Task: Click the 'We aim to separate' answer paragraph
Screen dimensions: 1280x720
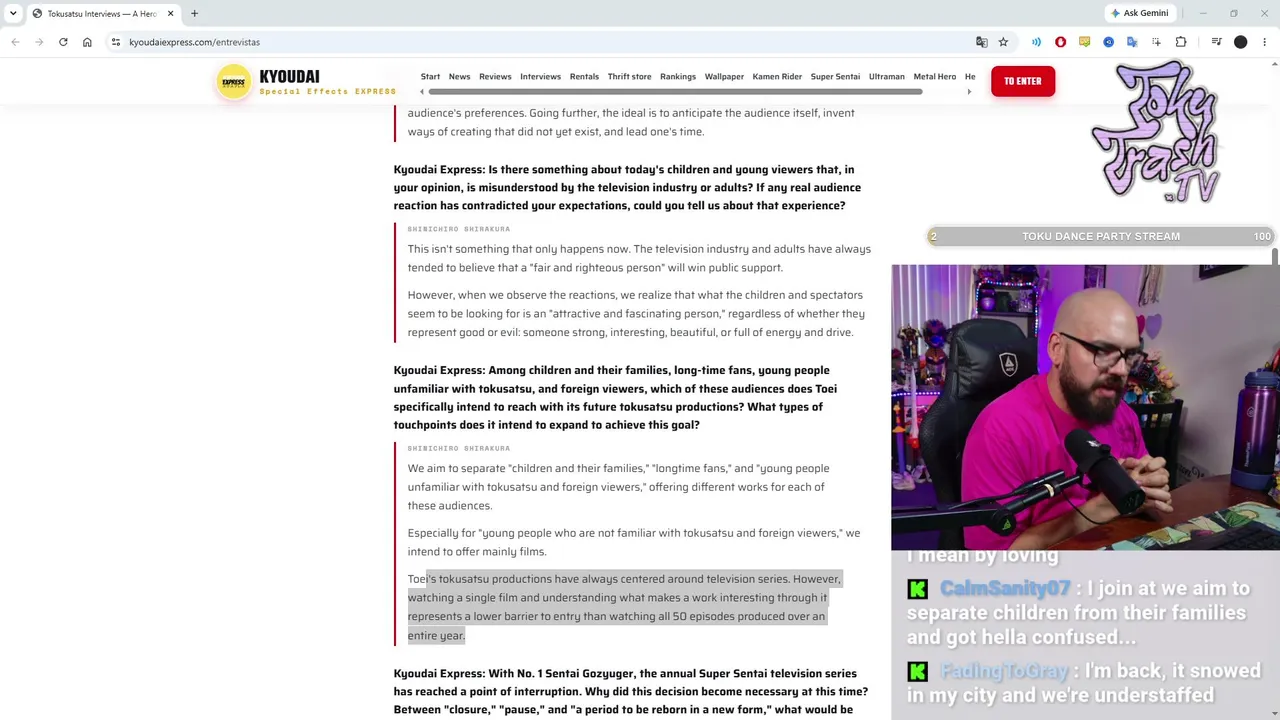Action: coord(618,487)
